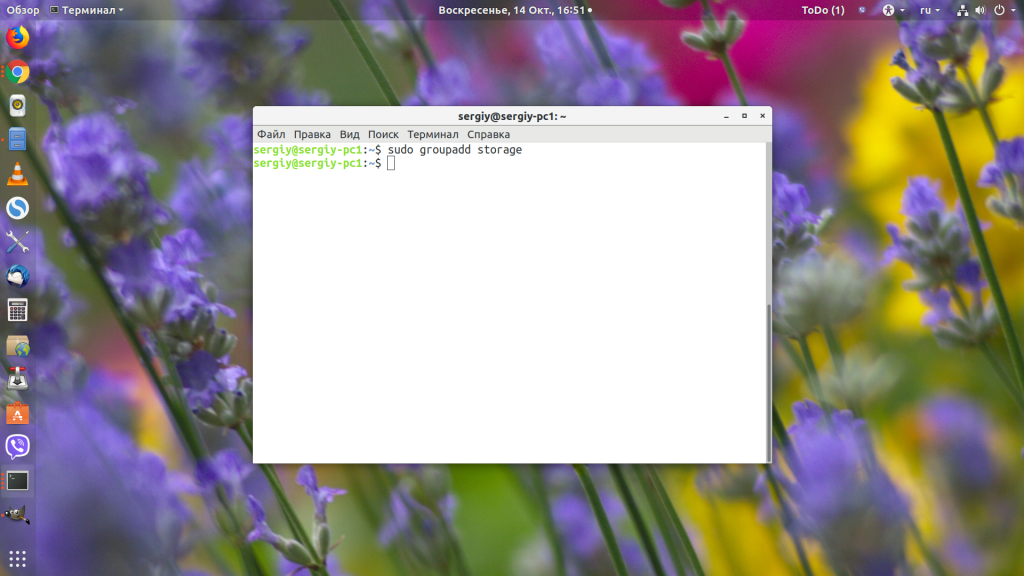Expand the accessibility menu in top bar
Screen dimensions: 1024x576
point(892,10)
